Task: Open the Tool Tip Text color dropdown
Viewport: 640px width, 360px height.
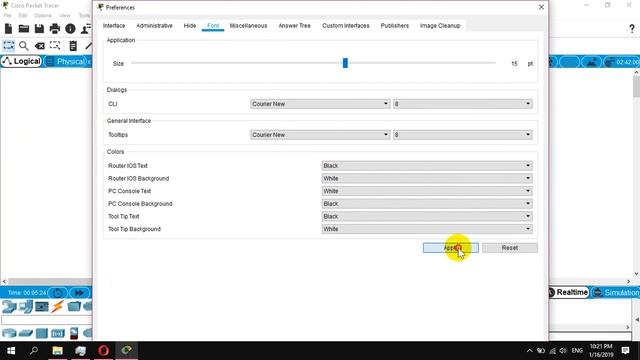Action: point(427,216)
